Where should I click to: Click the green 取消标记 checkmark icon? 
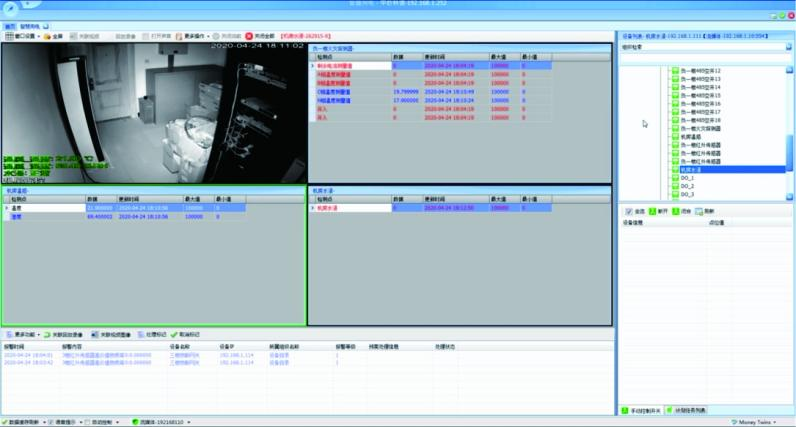click(x=174, y=334)
